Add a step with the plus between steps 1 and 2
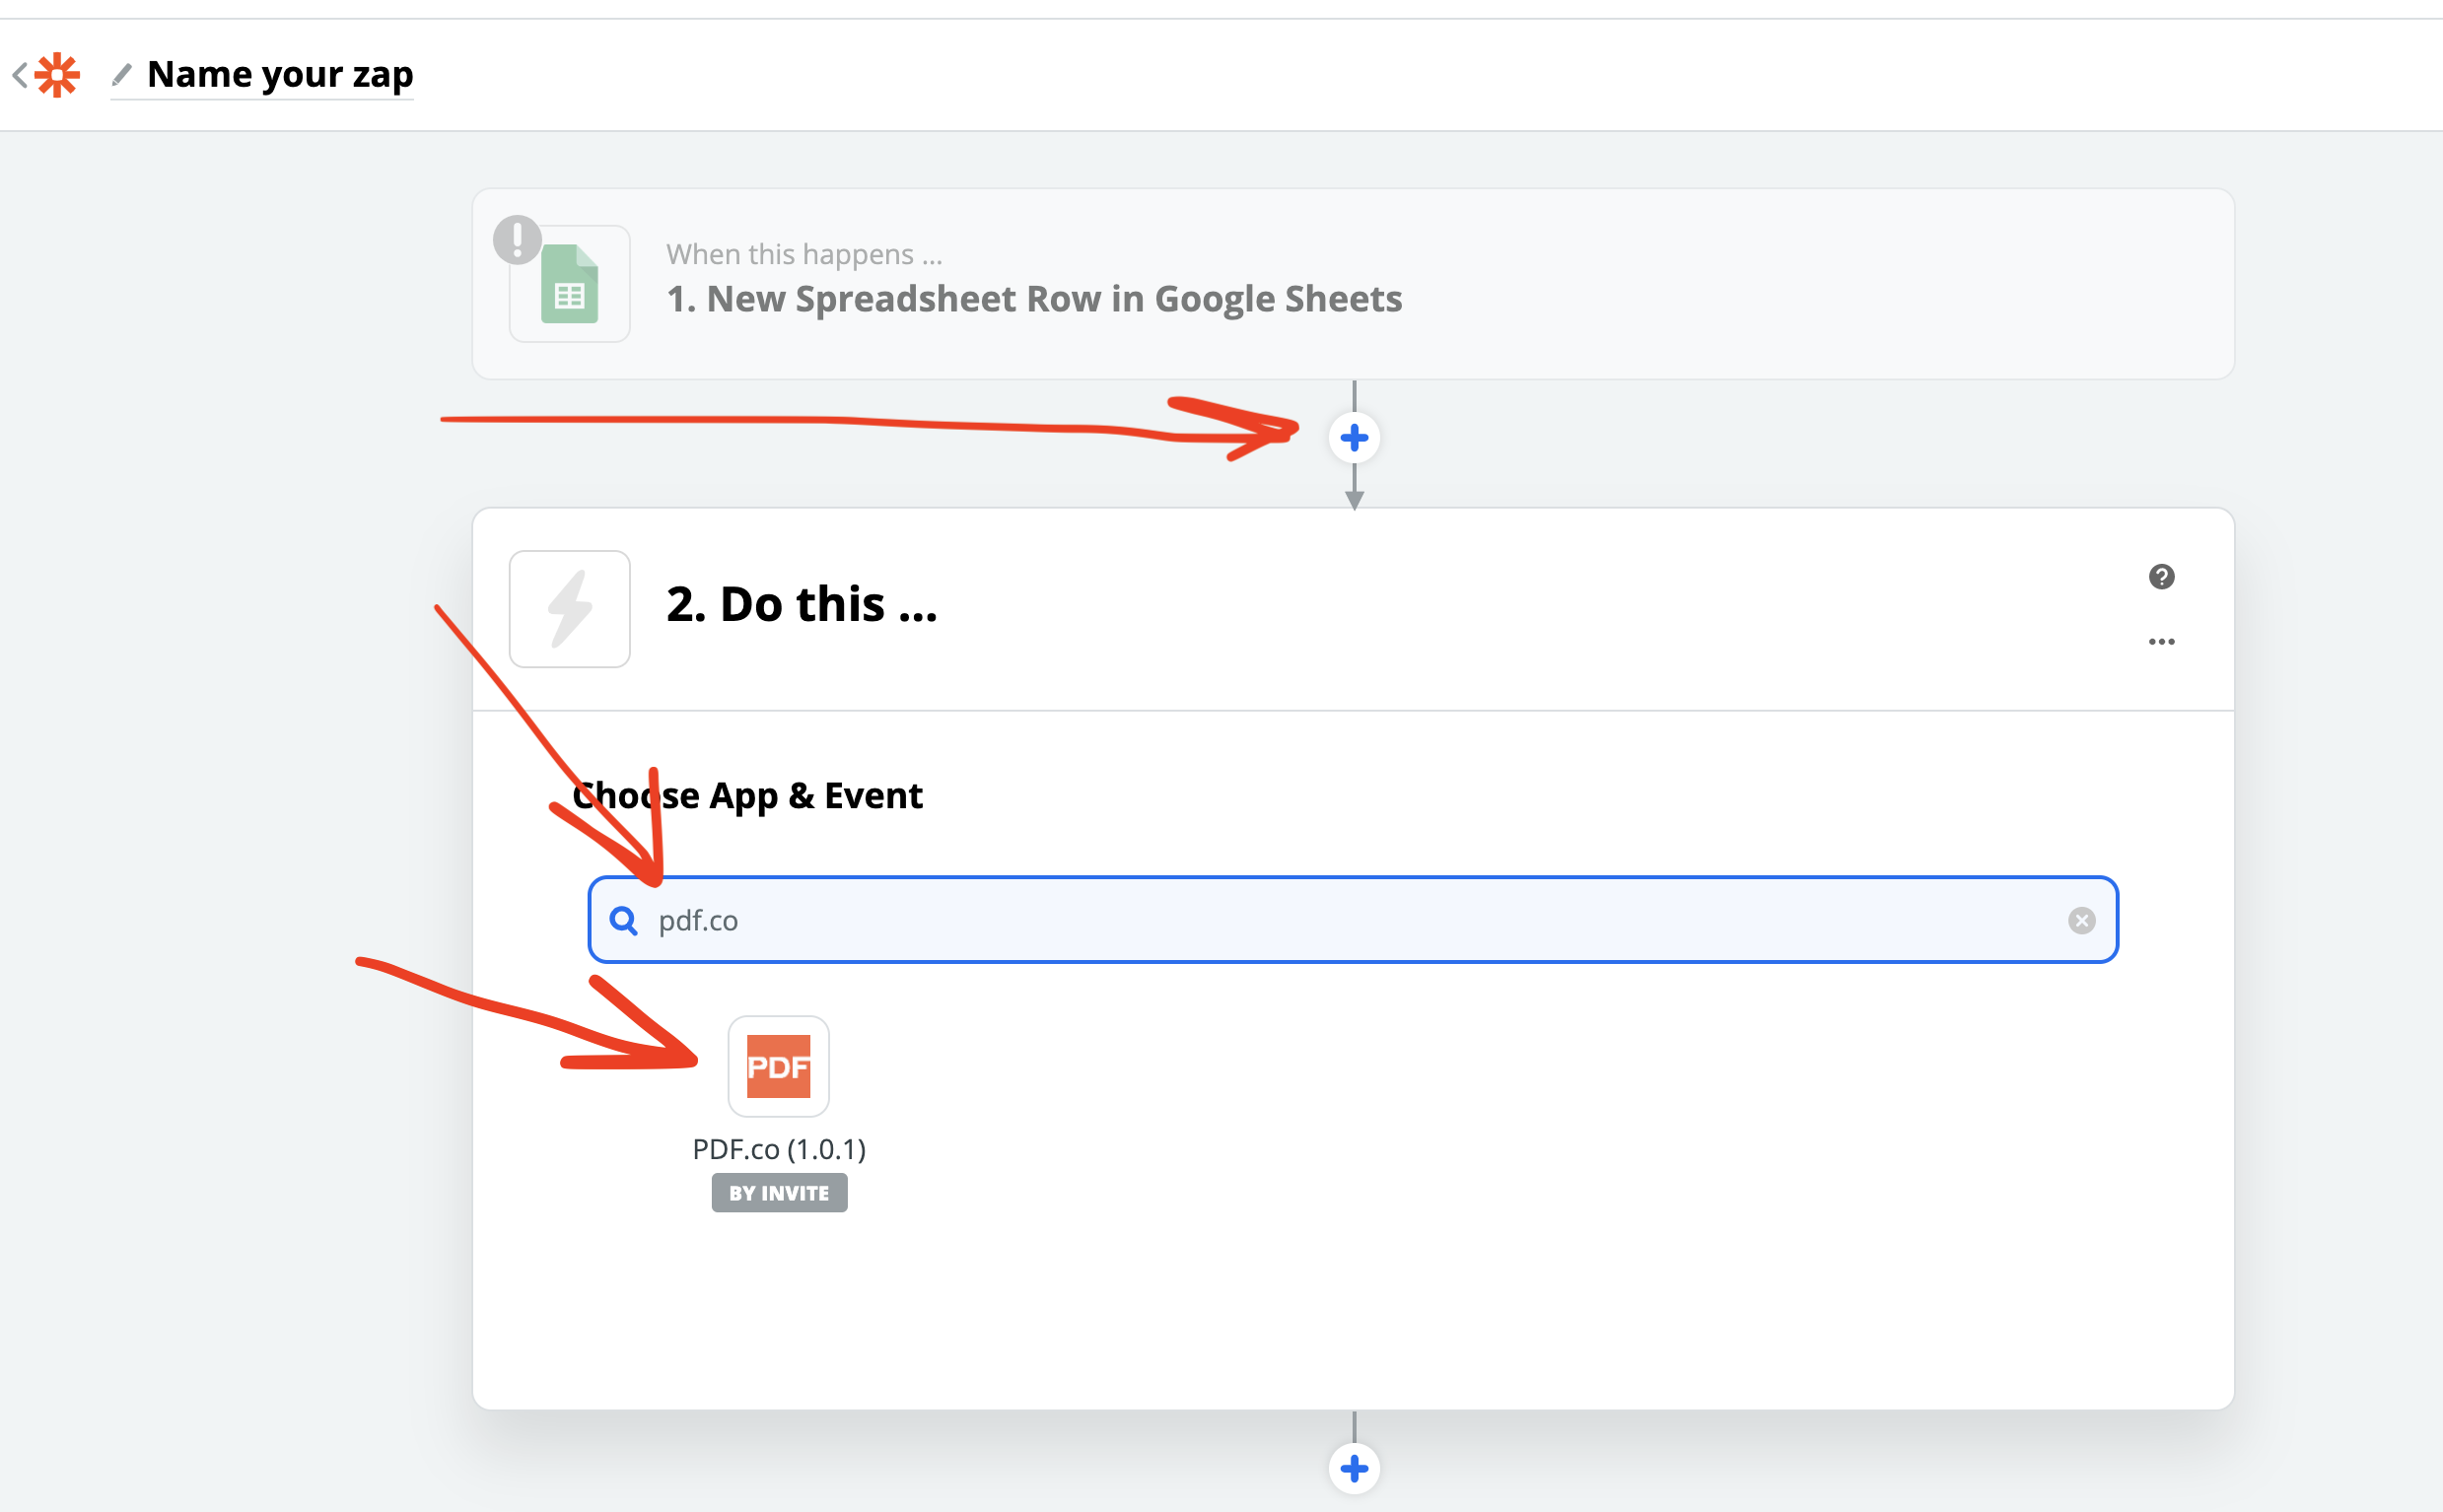The height and width of the screenshot is (1512, 2443). pos(1354,438)
